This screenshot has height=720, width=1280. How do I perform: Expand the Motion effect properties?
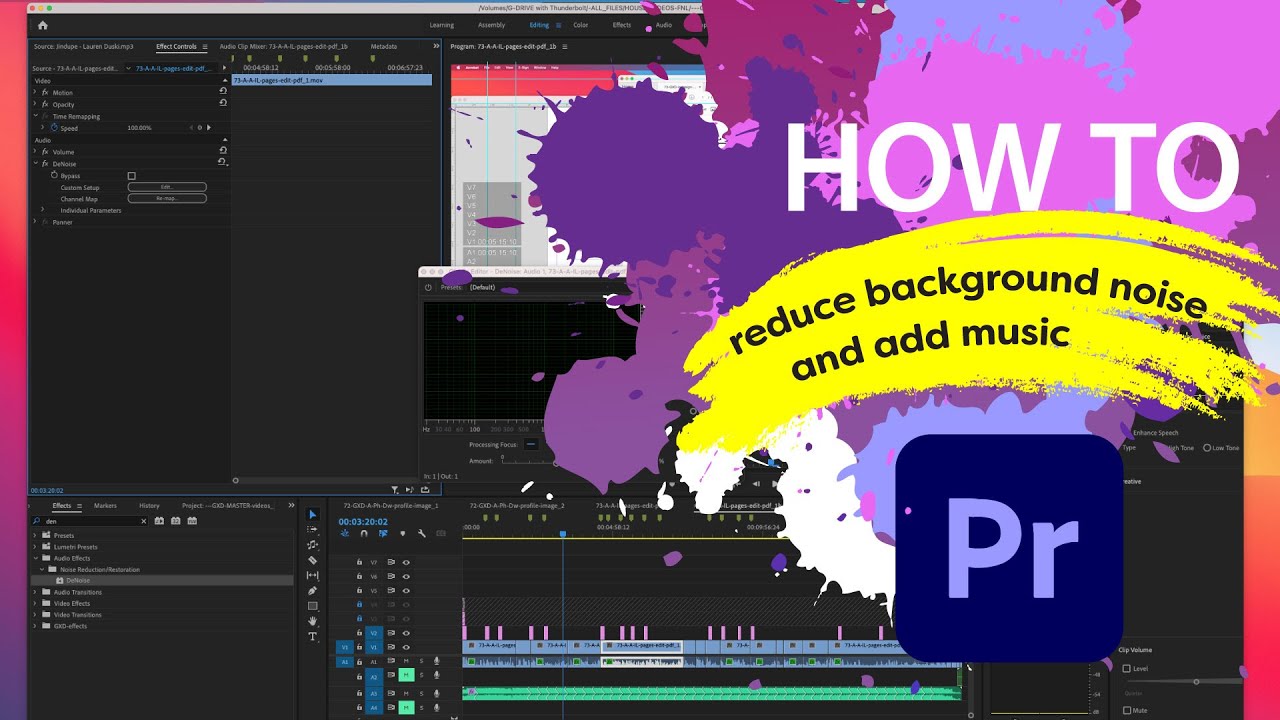[x=34, y=91]
